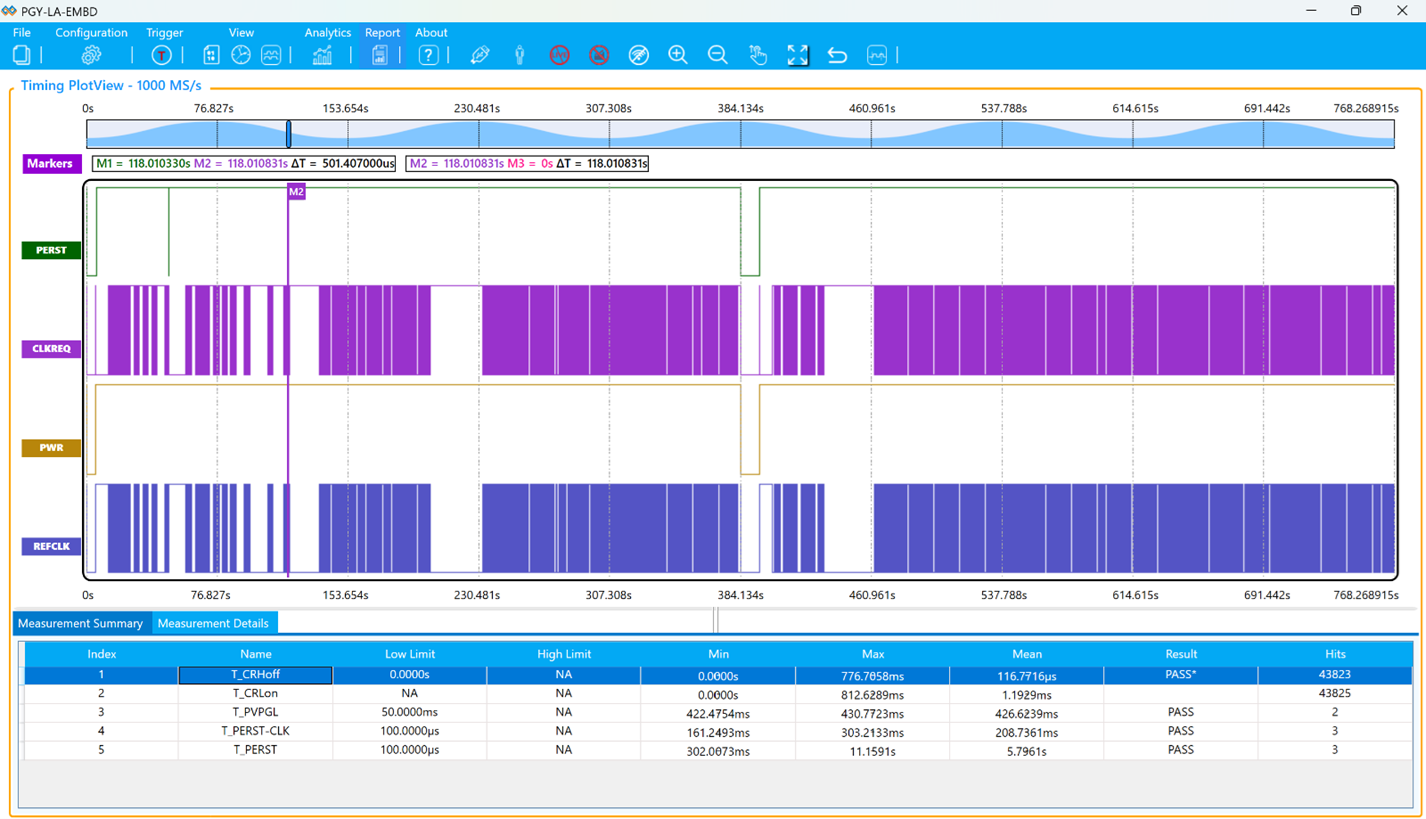1426x819 pixels.
Task: Click the PERST signal label
Action: pyautogui.click(x=51, y=250)
